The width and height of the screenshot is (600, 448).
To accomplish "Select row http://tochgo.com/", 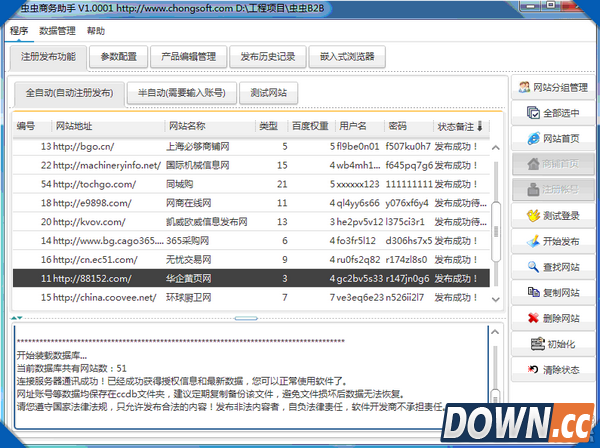I will point(251,184).
